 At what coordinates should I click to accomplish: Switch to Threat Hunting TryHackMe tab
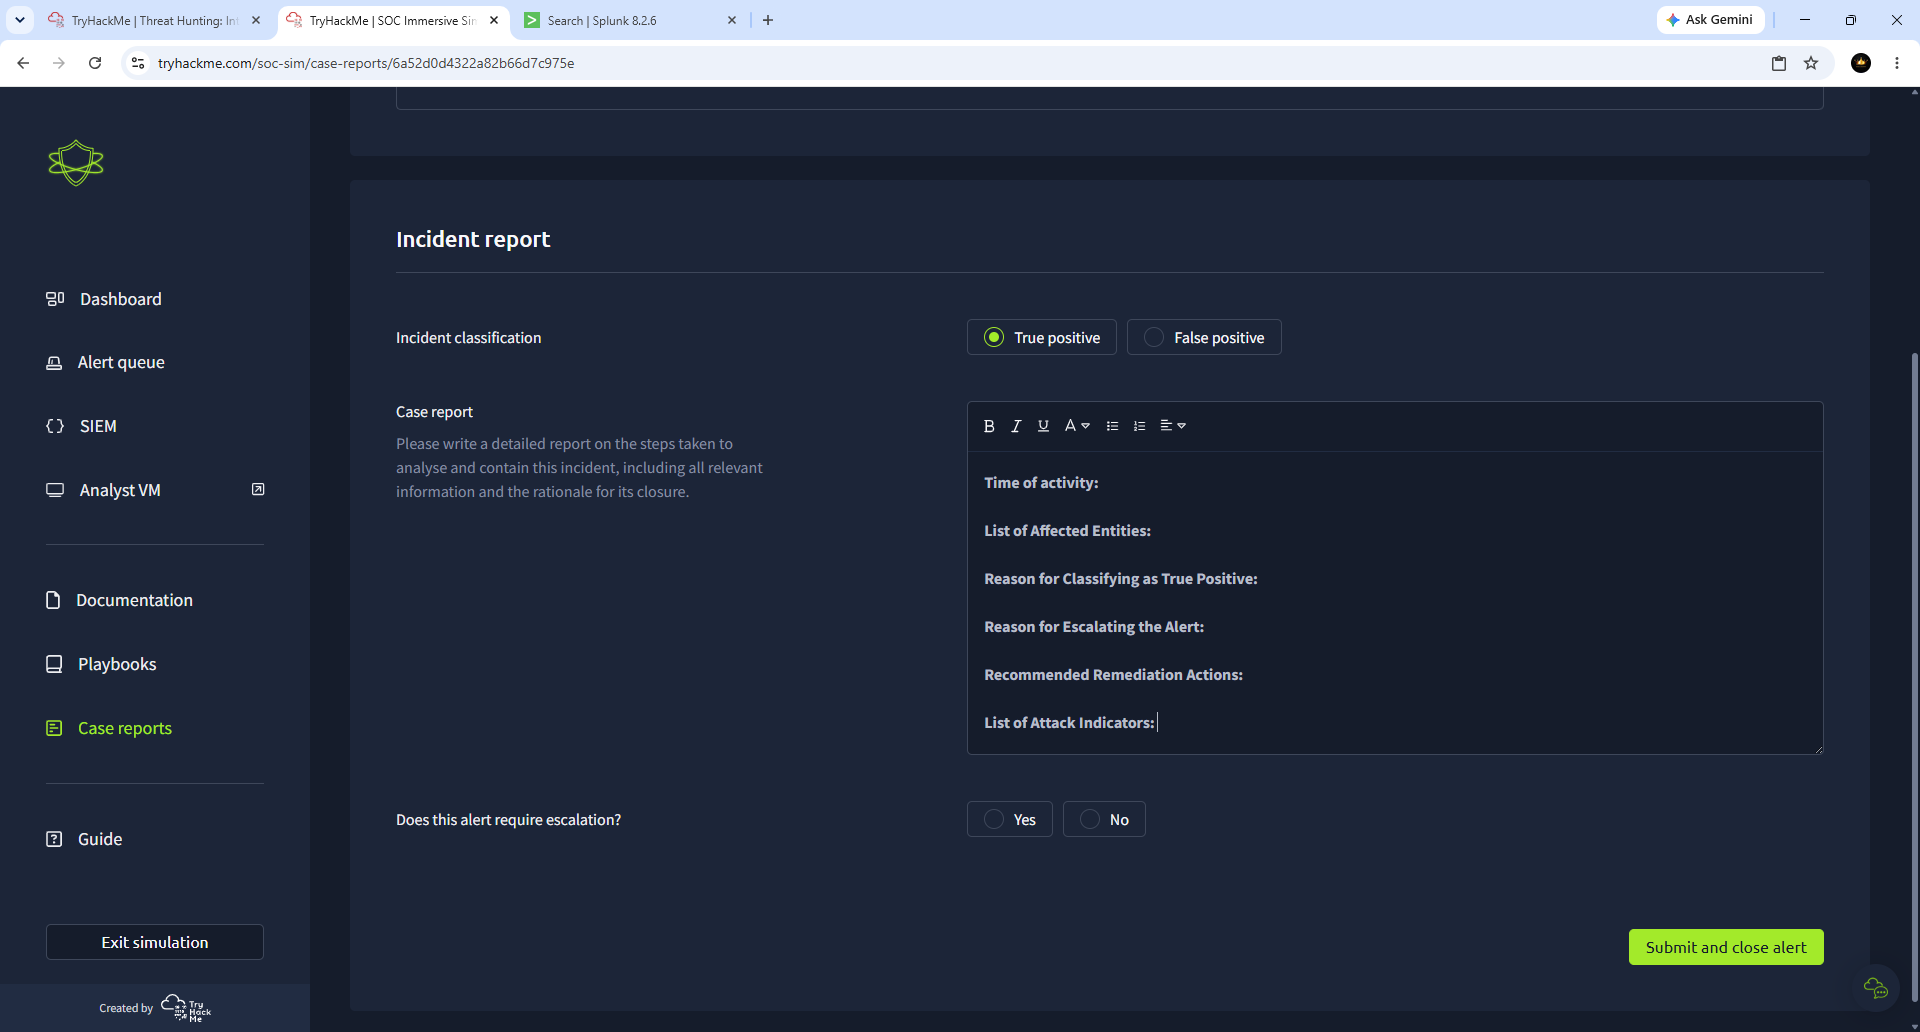pos(155,20)
